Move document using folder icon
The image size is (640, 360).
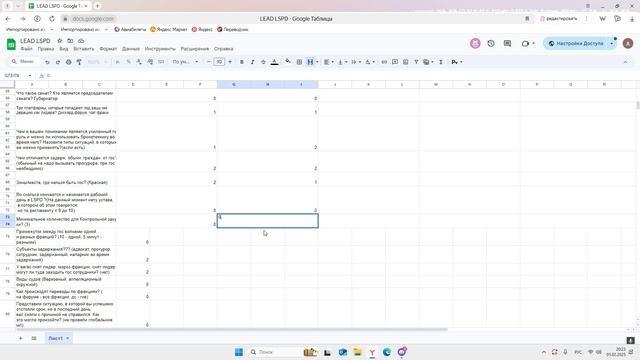[x=70, y=41]
